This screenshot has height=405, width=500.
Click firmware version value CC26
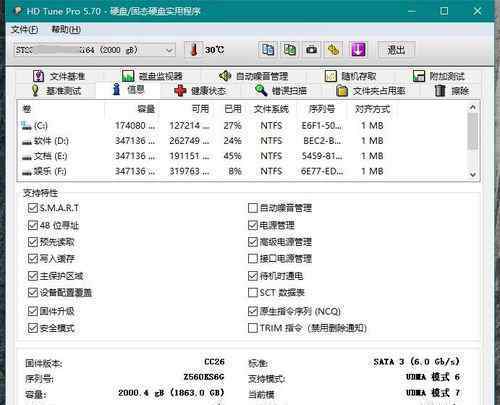click(214, 362)
